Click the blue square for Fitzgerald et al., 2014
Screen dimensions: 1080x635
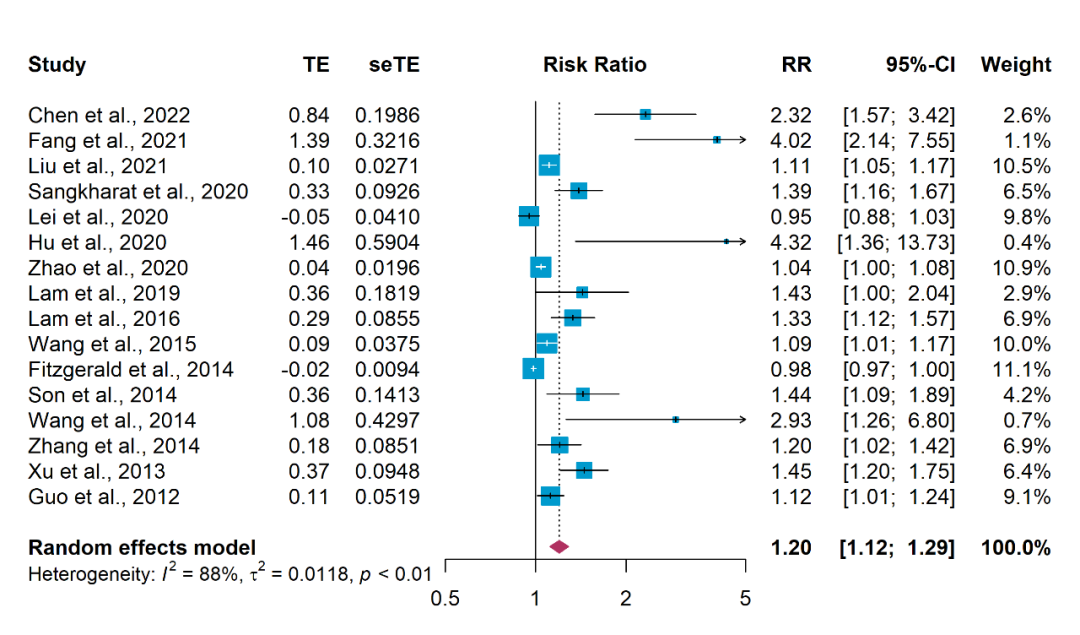tap(533, 370)
